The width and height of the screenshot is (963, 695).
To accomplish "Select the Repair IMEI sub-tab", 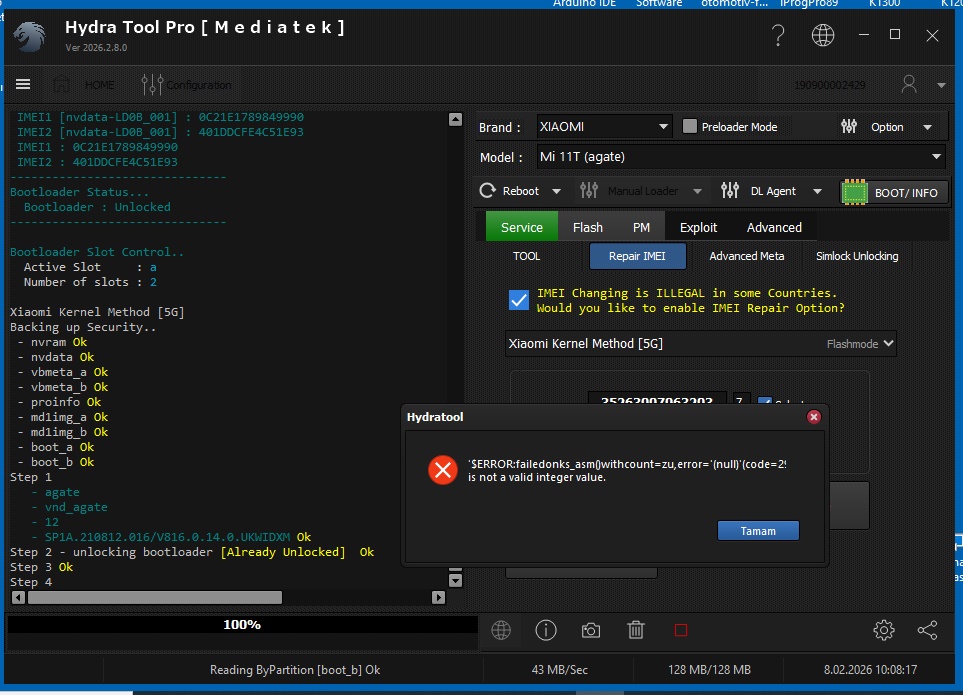I will [637, 256].
